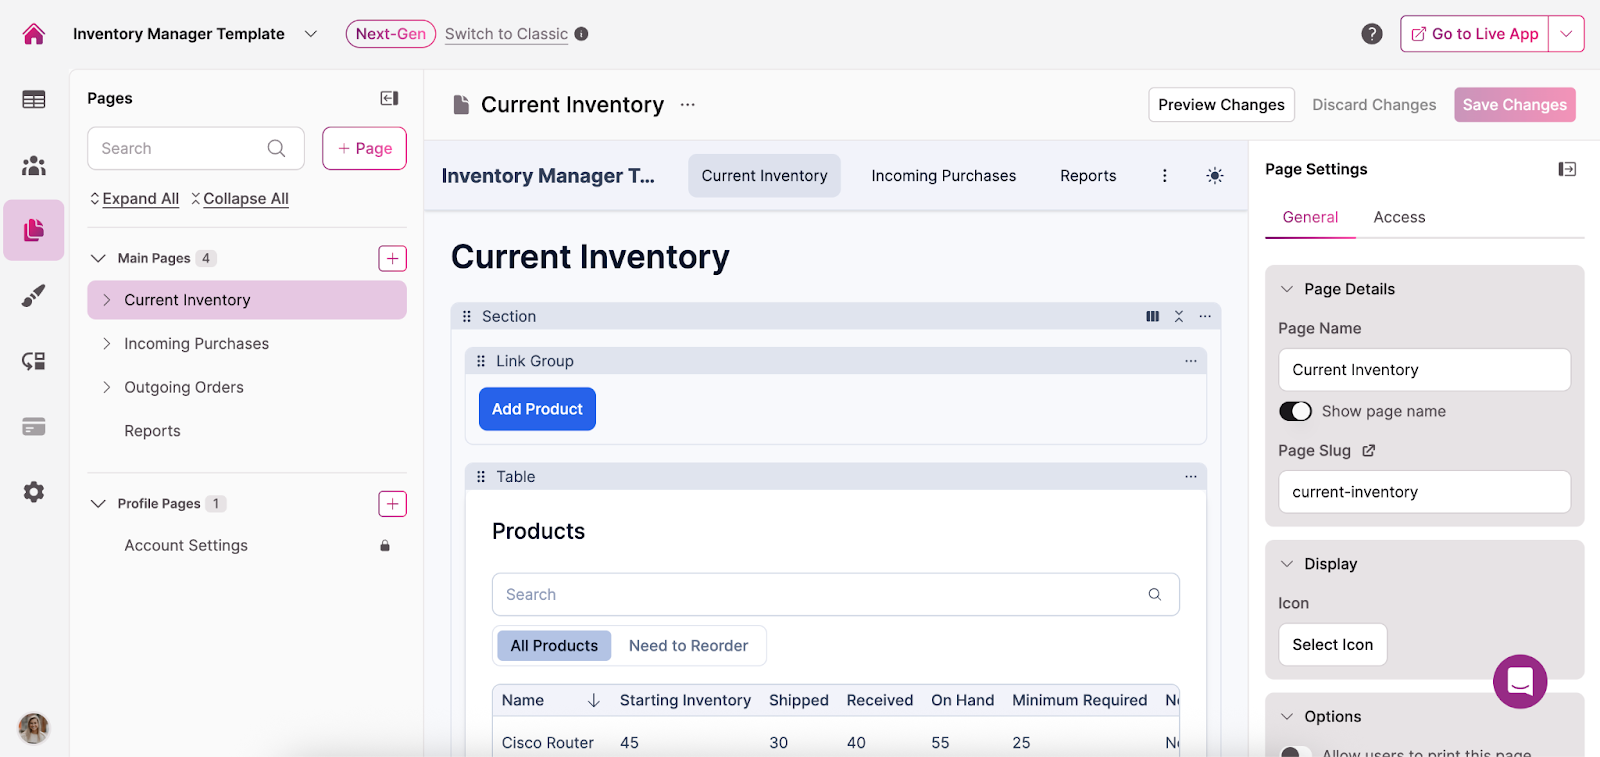Viewport: 1600px width, 757px height.
Task: Collapse the Pages panel using its icon
Action: (x=389, y=98)
